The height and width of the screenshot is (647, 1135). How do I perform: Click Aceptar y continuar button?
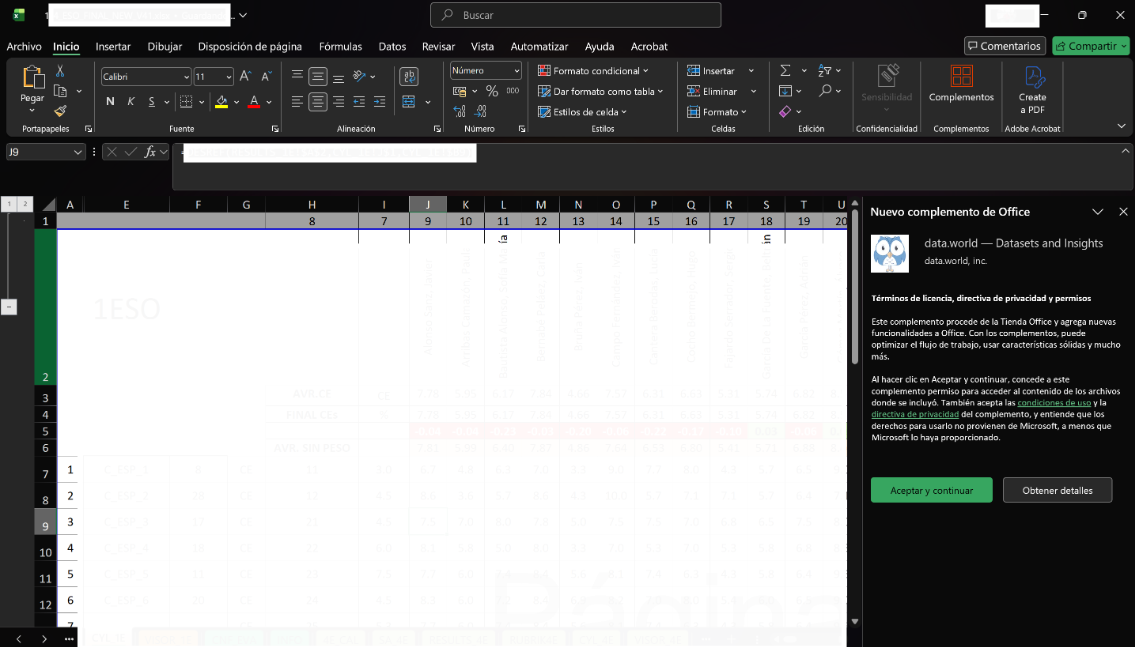(x=932, y=490)
